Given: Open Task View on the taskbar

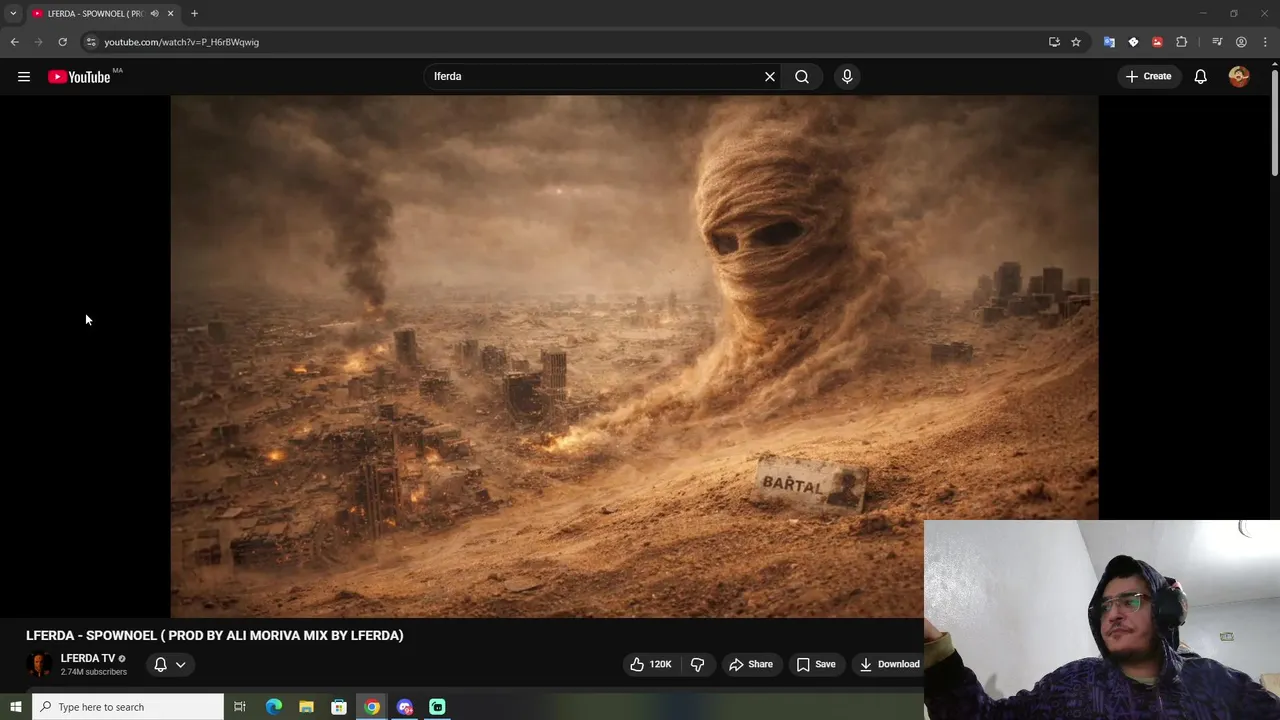Looking at the screenshot, I should click(x=240, y=707).
